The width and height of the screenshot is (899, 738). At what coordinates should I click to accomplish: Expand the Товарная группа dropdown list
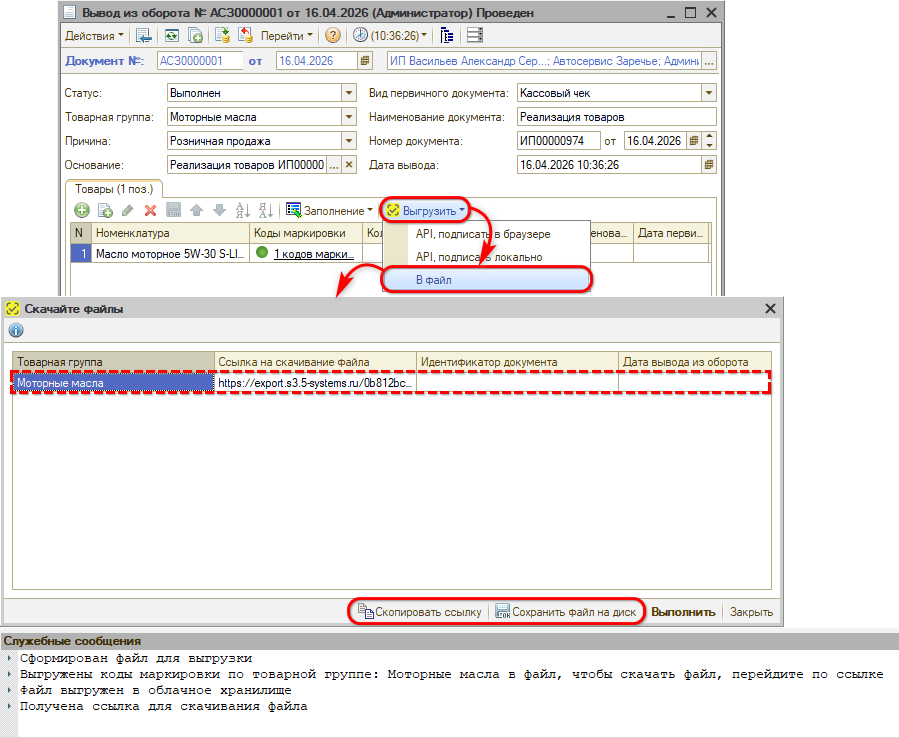(349, 117)
